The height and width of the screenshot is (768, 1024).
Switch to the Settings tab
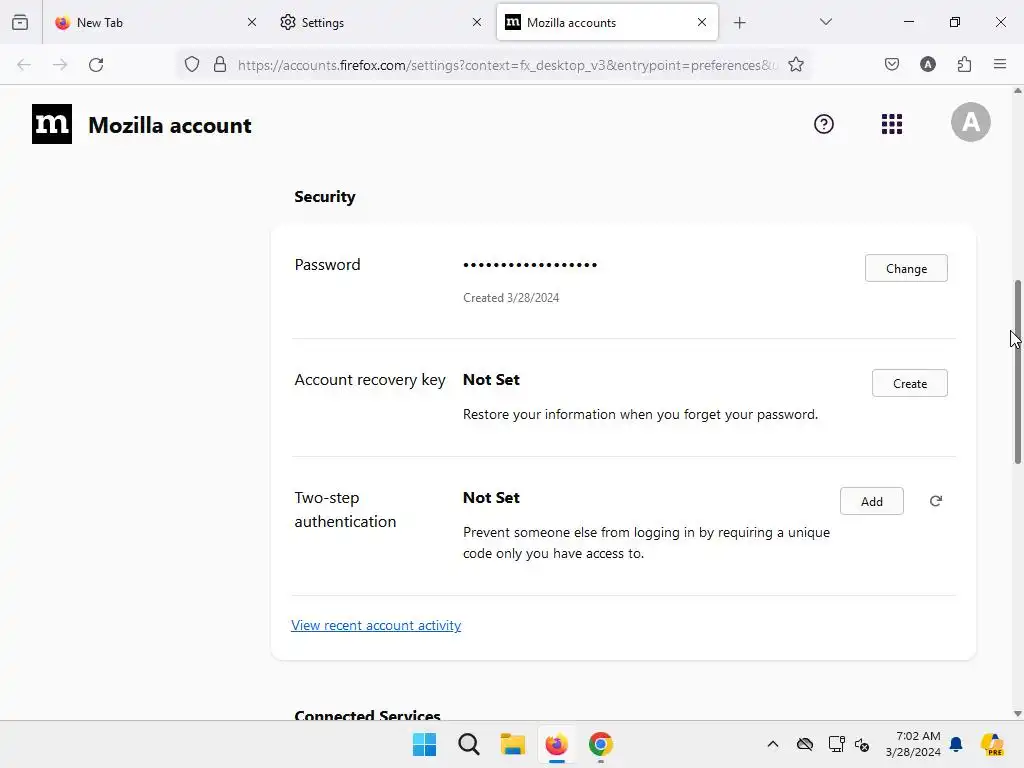pyautogui.click(x=381, y=22)
